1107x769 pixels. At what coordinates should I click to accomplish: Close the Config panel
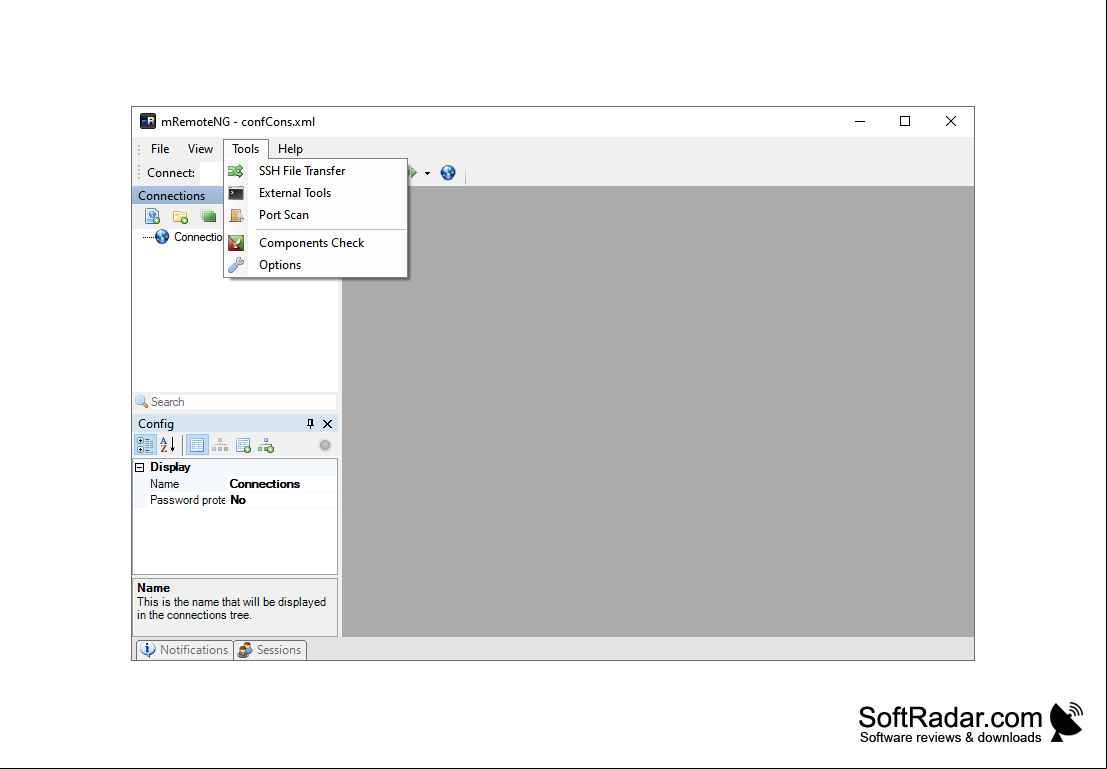click(x=328, y=424)
